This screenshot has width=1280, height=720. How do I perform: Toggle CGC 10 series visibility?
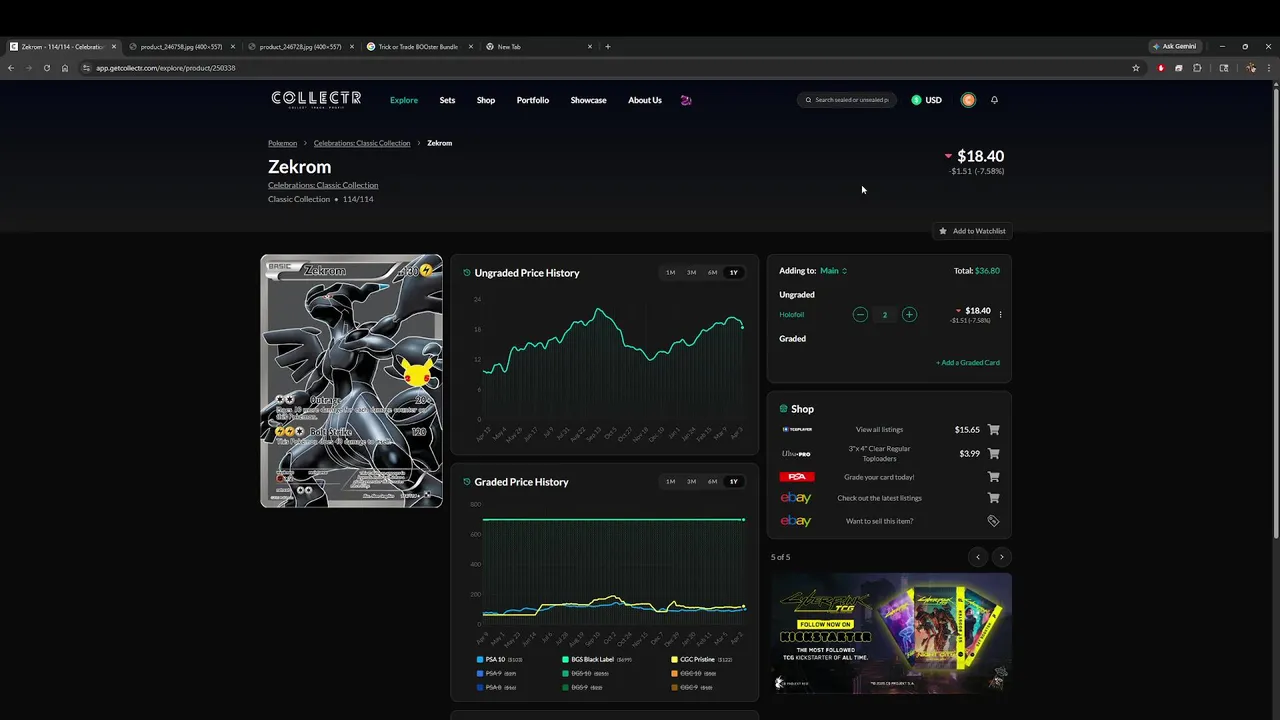(694, 674)
